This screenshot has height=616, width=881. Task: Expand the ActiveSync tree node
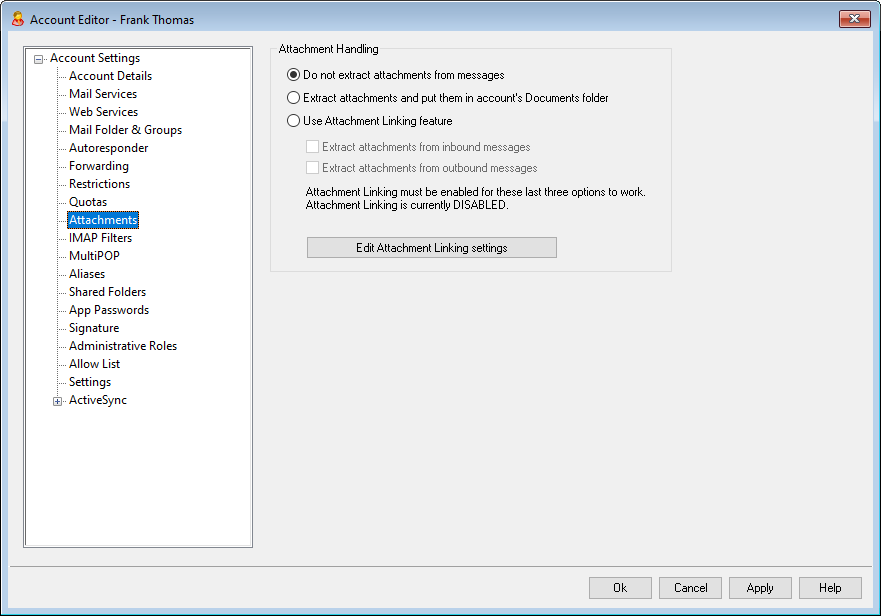(x=58, y=401)
